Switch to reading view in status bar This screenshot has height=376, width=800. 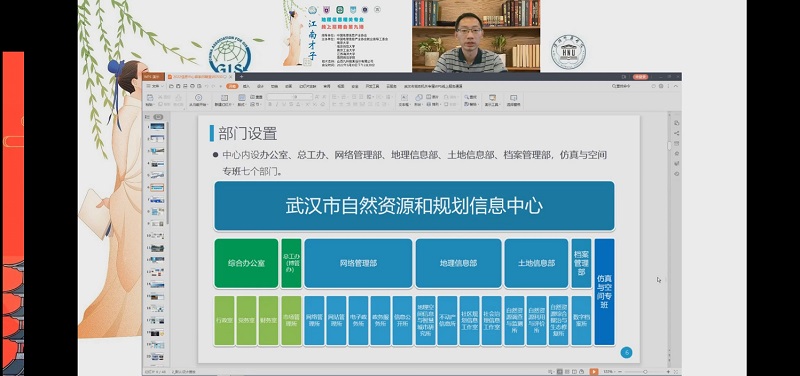click(574, 371)
